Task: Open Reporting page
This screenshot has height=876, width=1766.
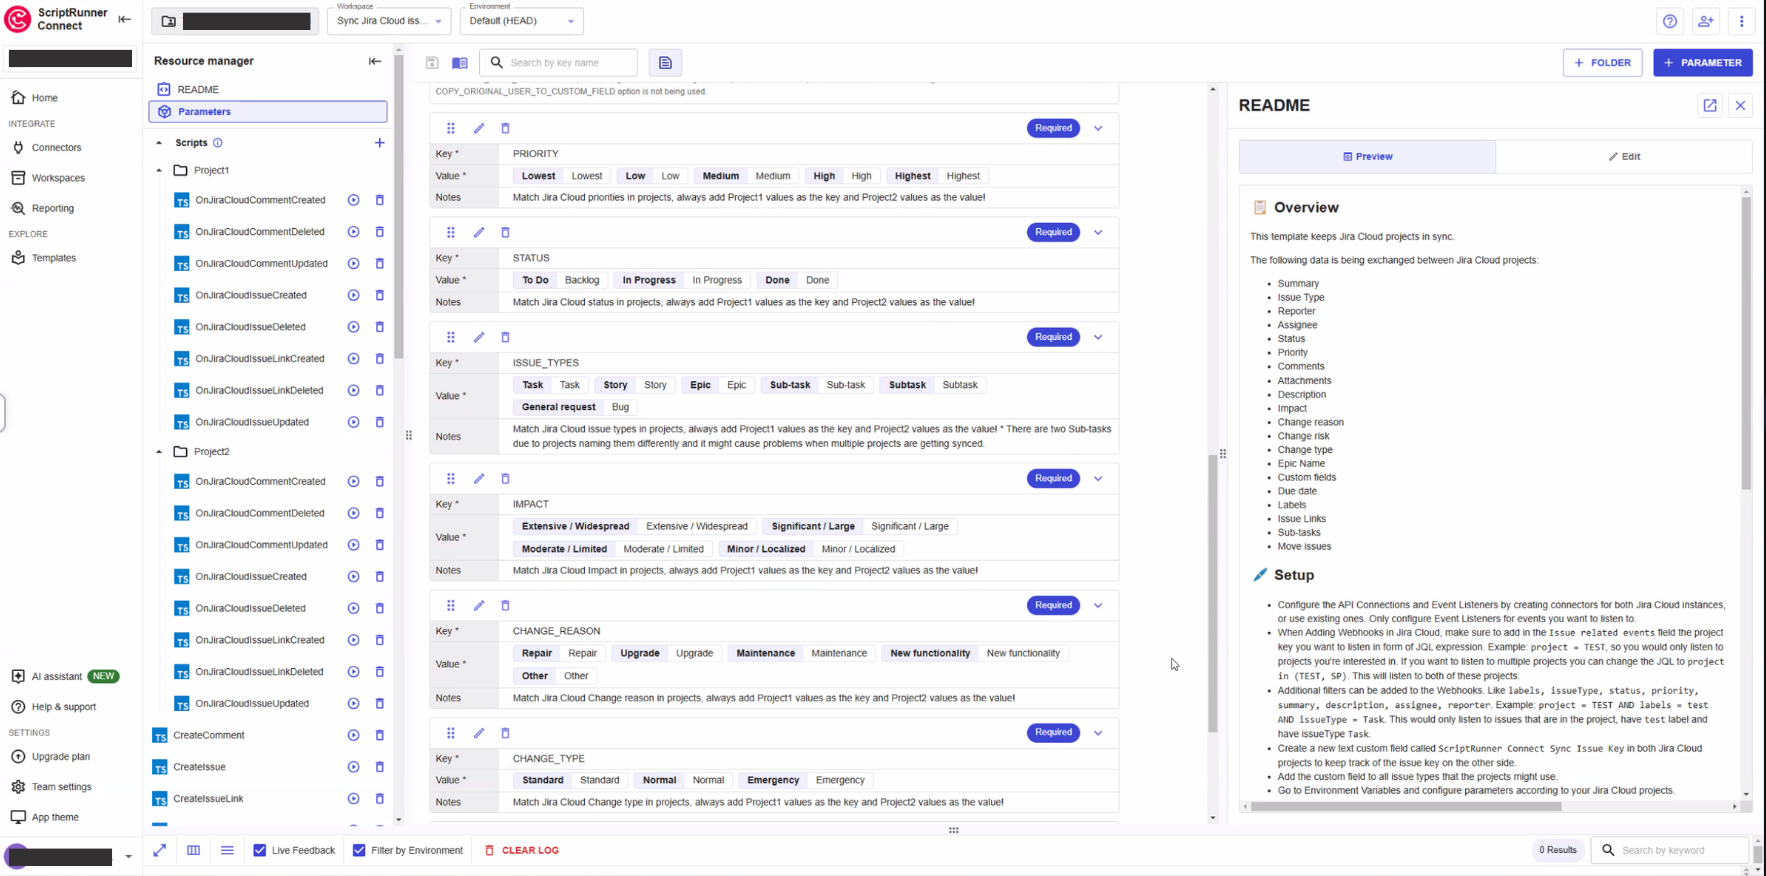Action: click(x=52, y=209)
